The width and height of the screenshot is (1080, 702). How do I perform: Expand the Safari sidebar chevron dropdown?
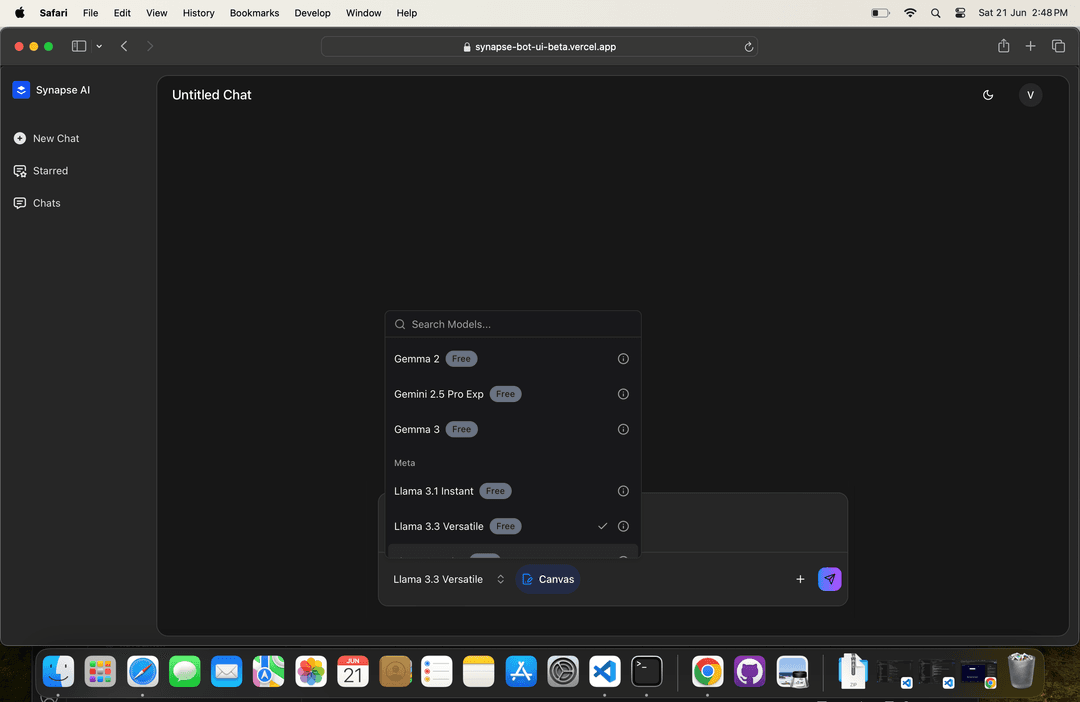coord(98,46)
